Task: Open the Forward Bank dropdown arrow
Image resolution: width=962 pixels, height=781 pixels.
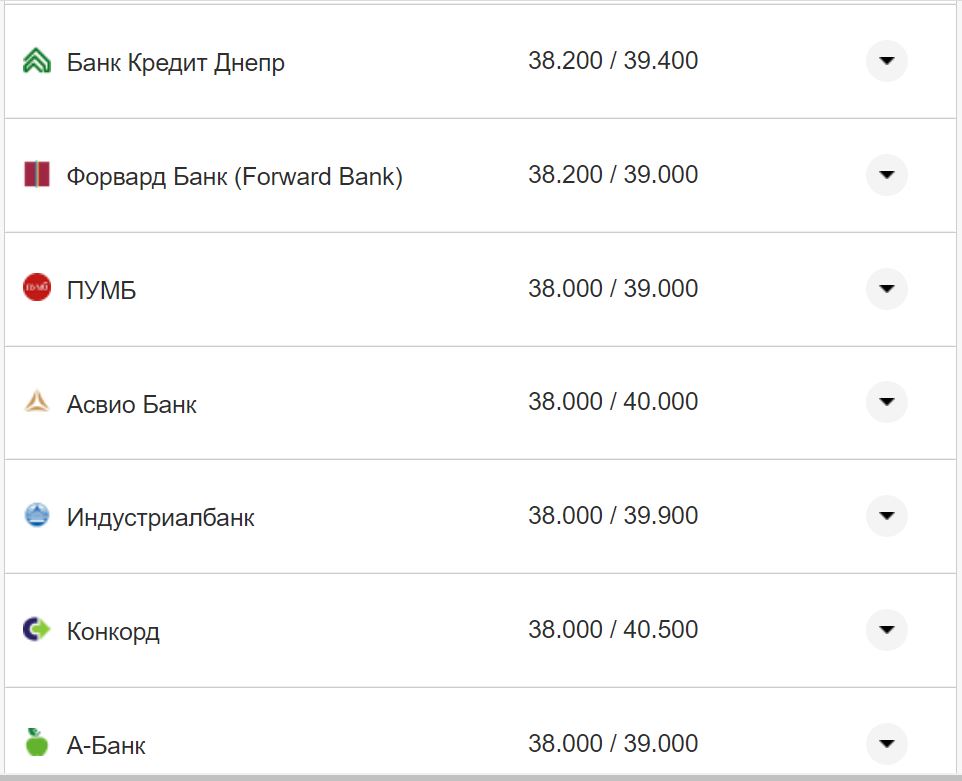Action: point(886,174)
